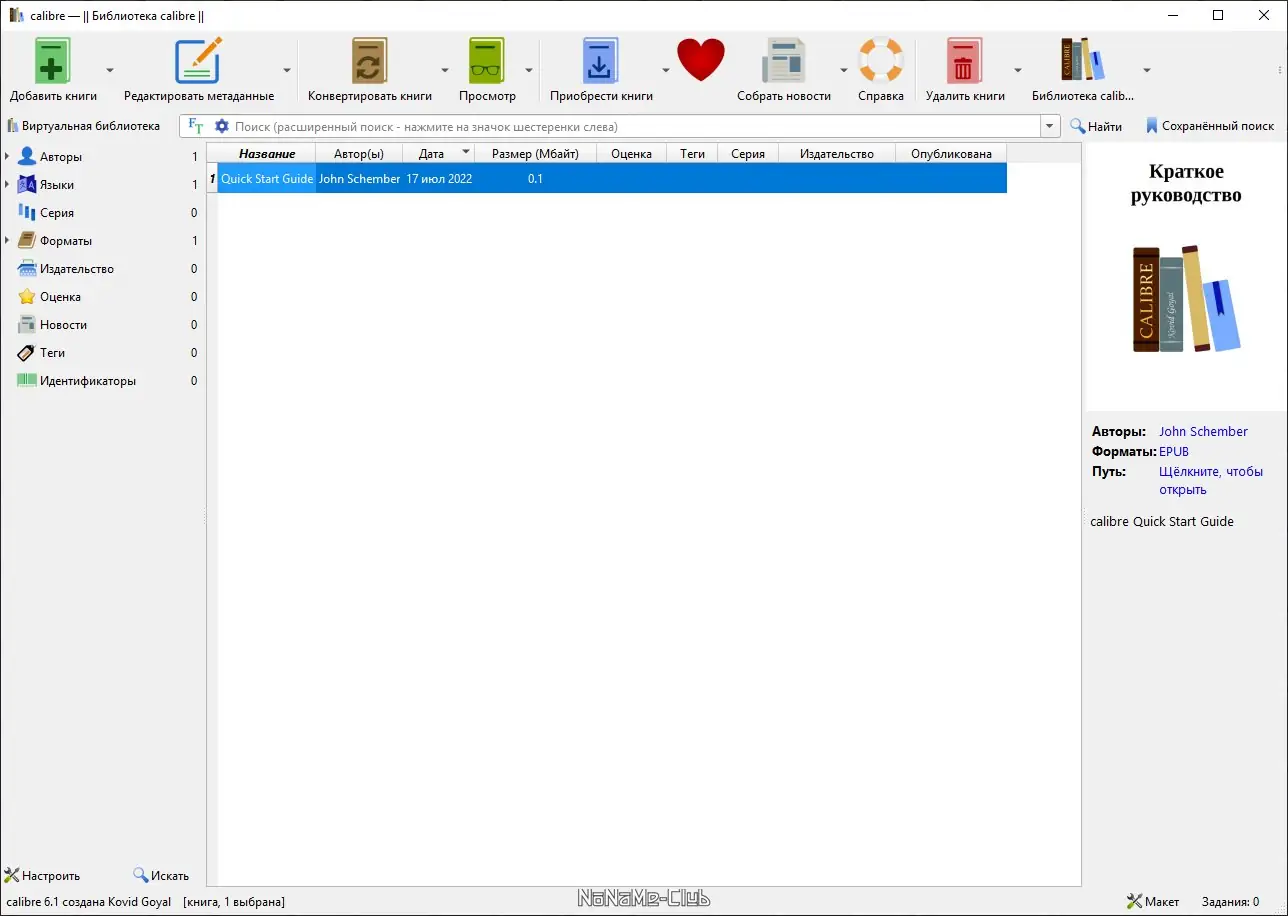
Task: Open the View dropdown arrow
Action: [529, 70]
